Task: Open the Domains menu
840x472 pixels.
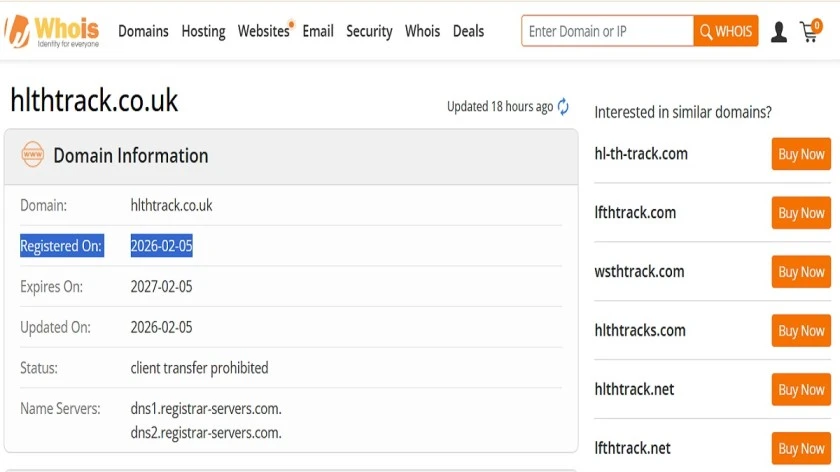Action: point(143,31)
